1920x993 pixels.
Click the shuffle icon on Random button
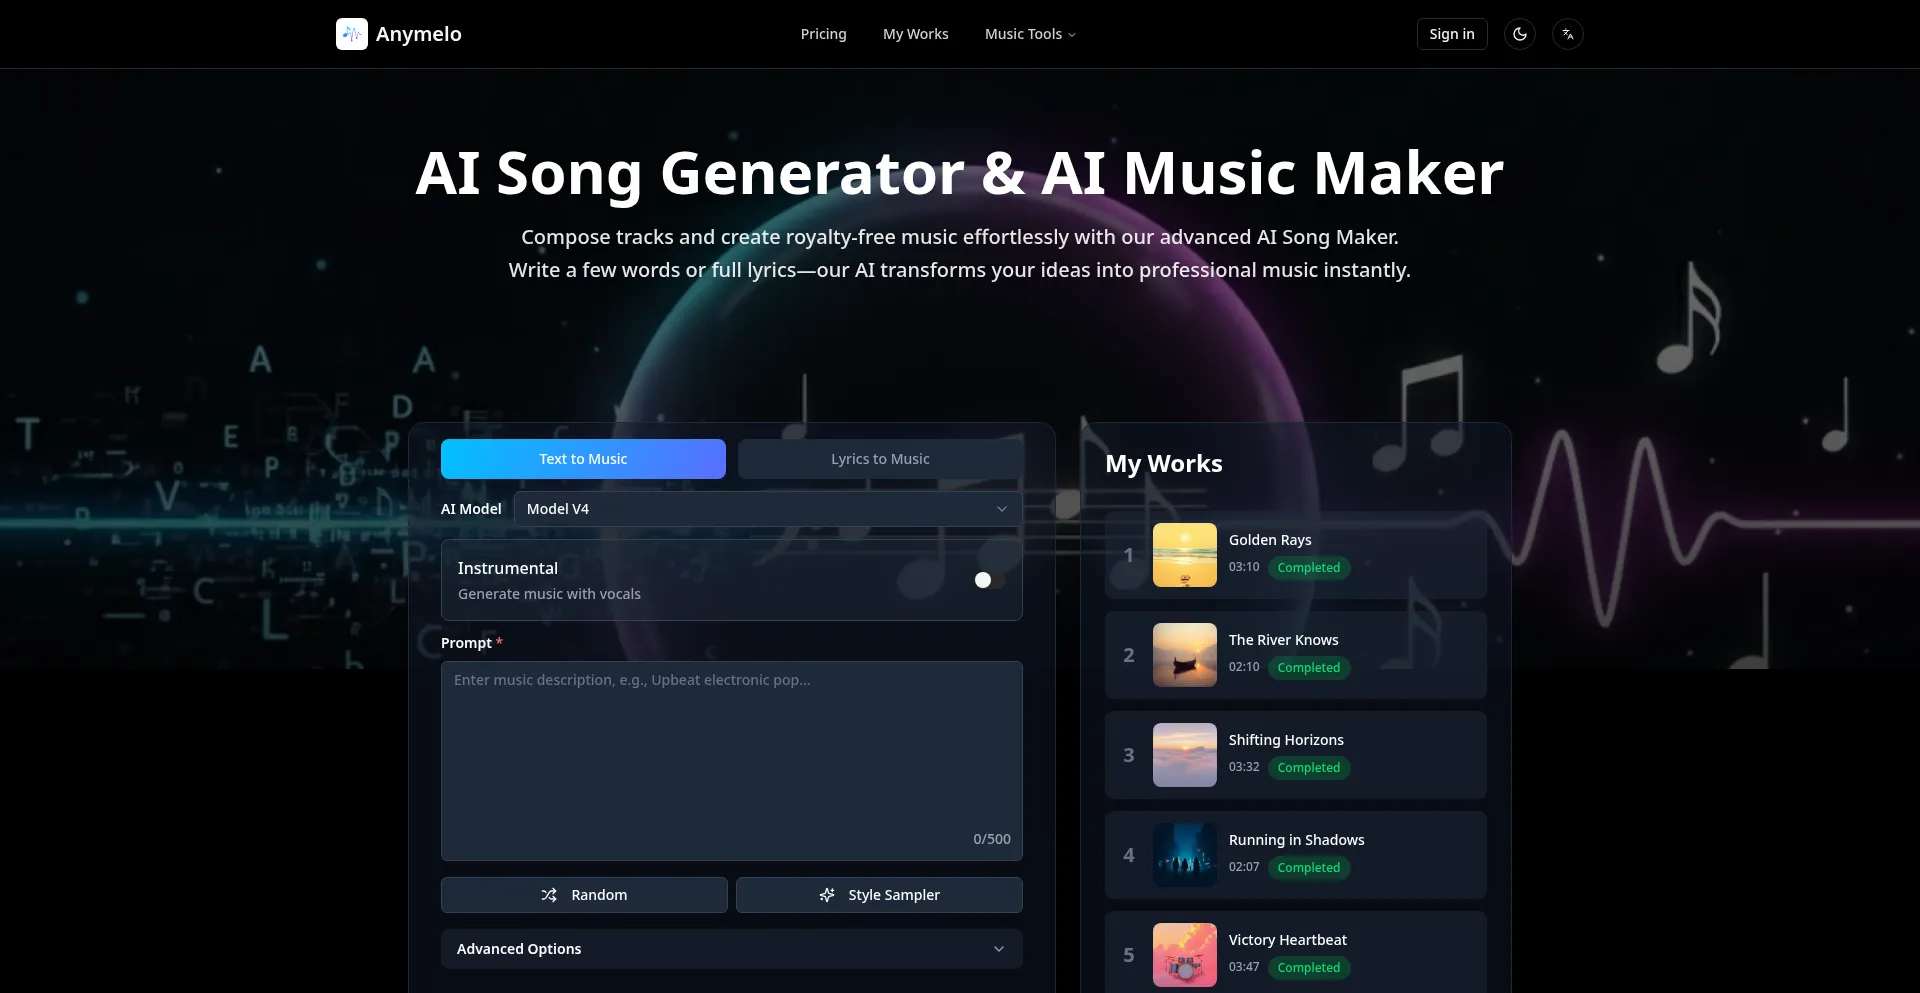[x=550, y=895]
